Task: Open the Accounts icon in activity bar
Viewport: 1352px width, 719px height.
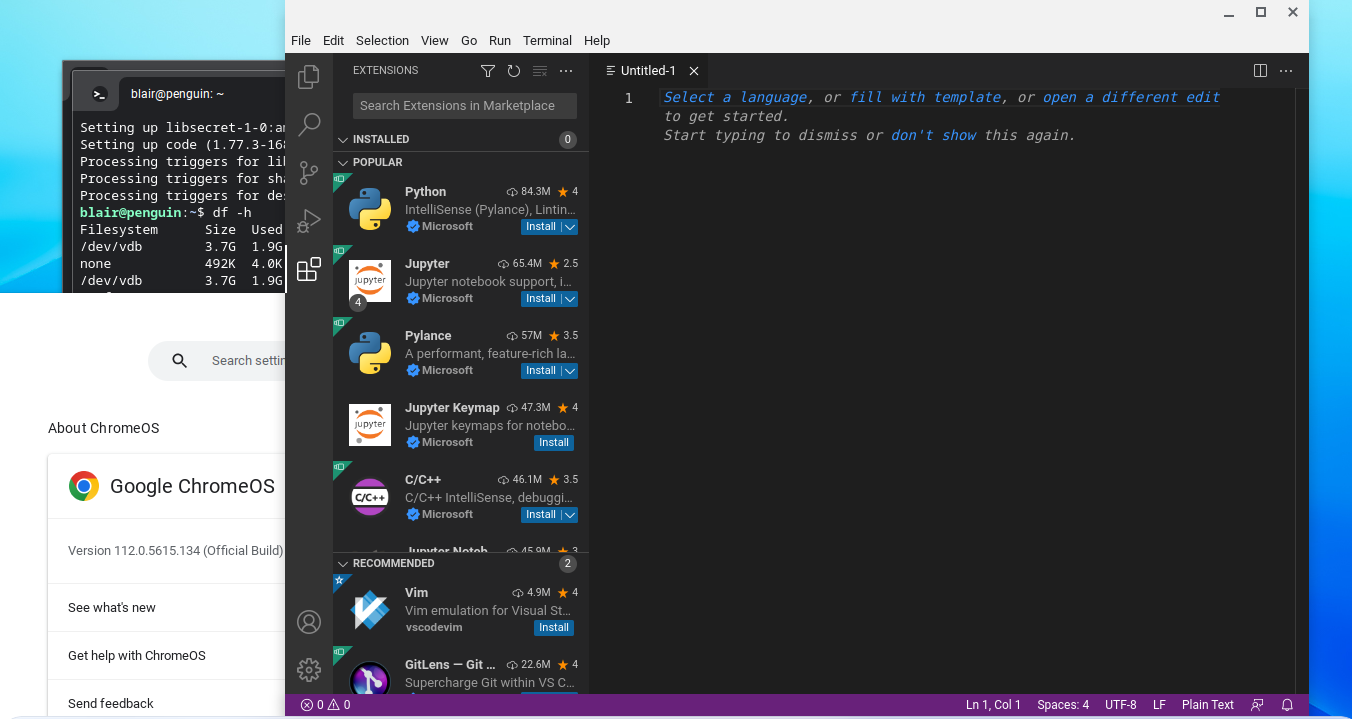Action: pyautogui.click(x=309, y=622)
